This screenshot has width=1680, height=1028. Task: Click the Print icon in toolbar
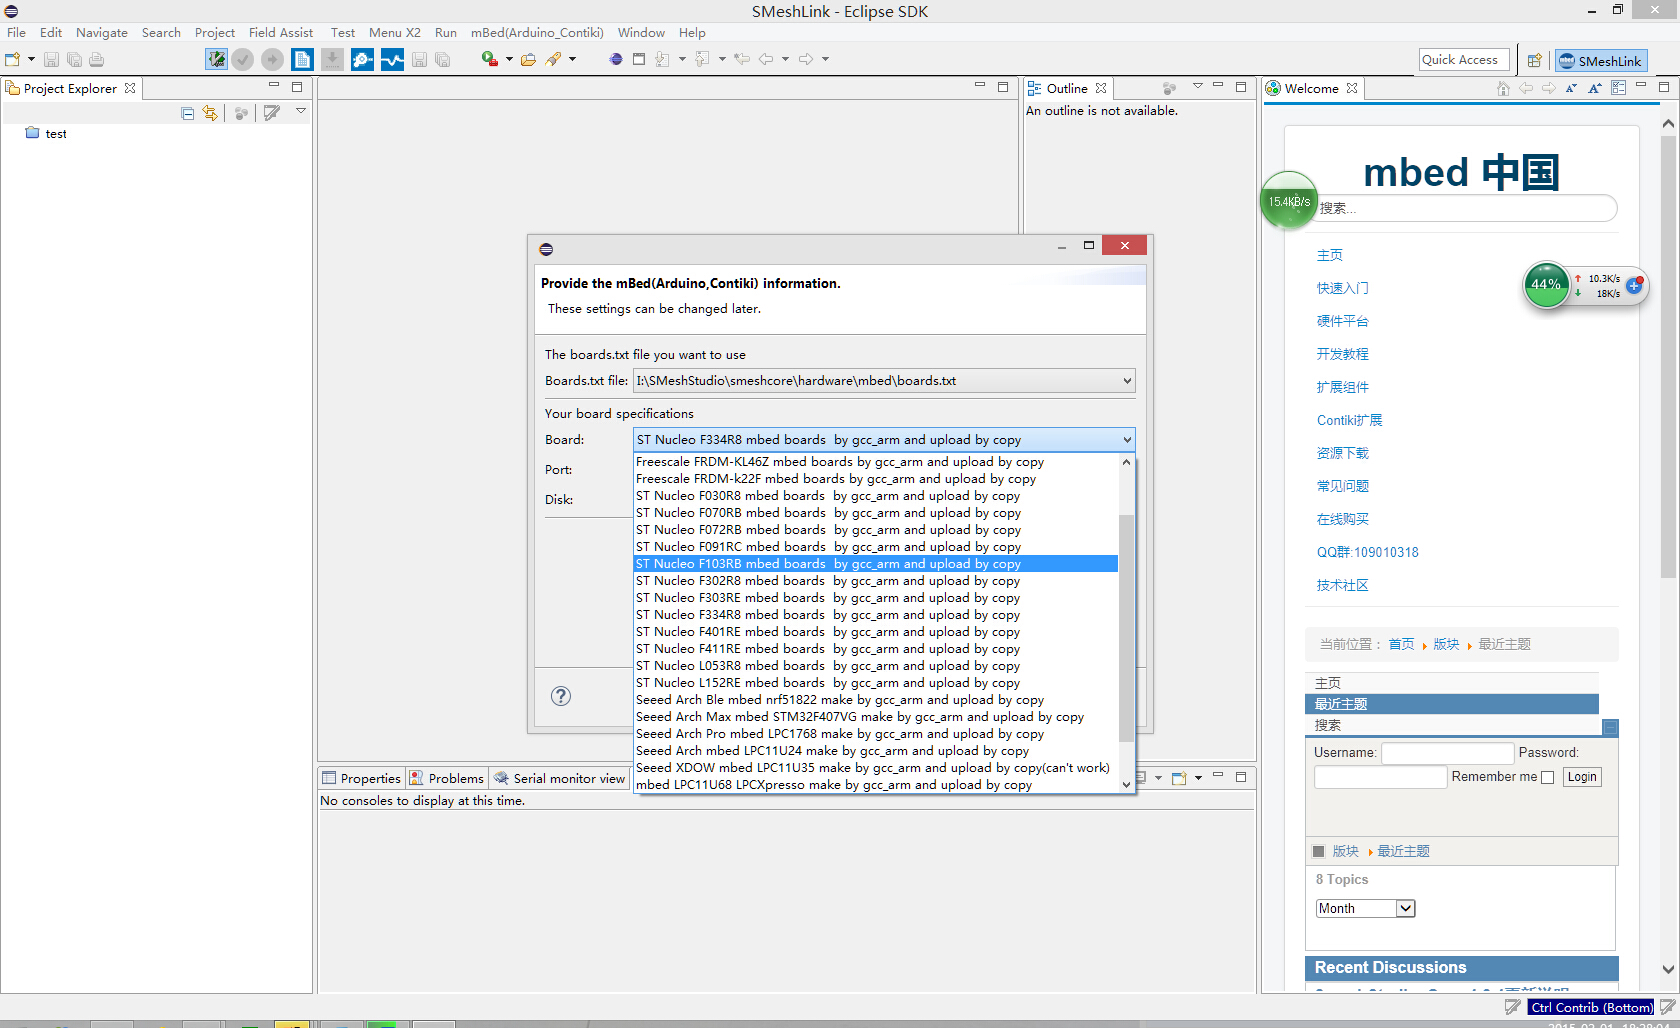96,60
